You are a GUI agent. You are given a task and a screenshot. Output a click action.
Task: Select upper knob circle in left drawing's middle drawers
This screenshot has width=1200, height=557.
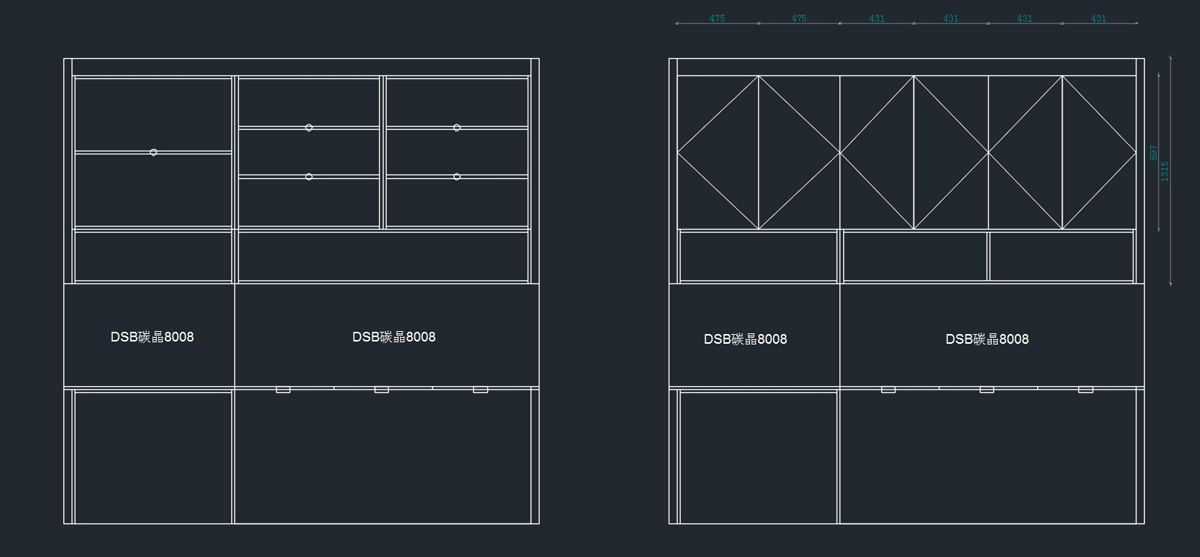tap(309, 127)
